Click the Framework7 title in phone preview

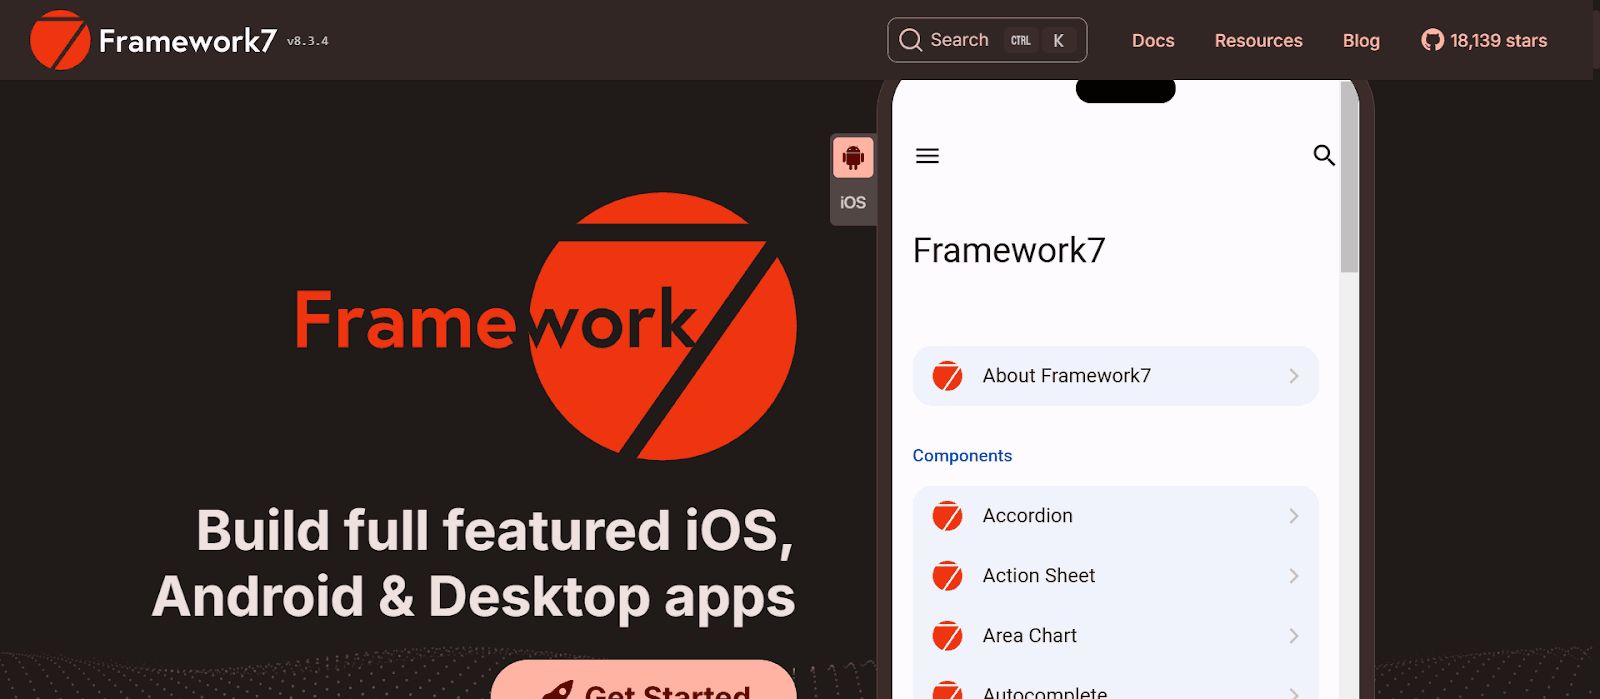click(x=1009, y=250)
